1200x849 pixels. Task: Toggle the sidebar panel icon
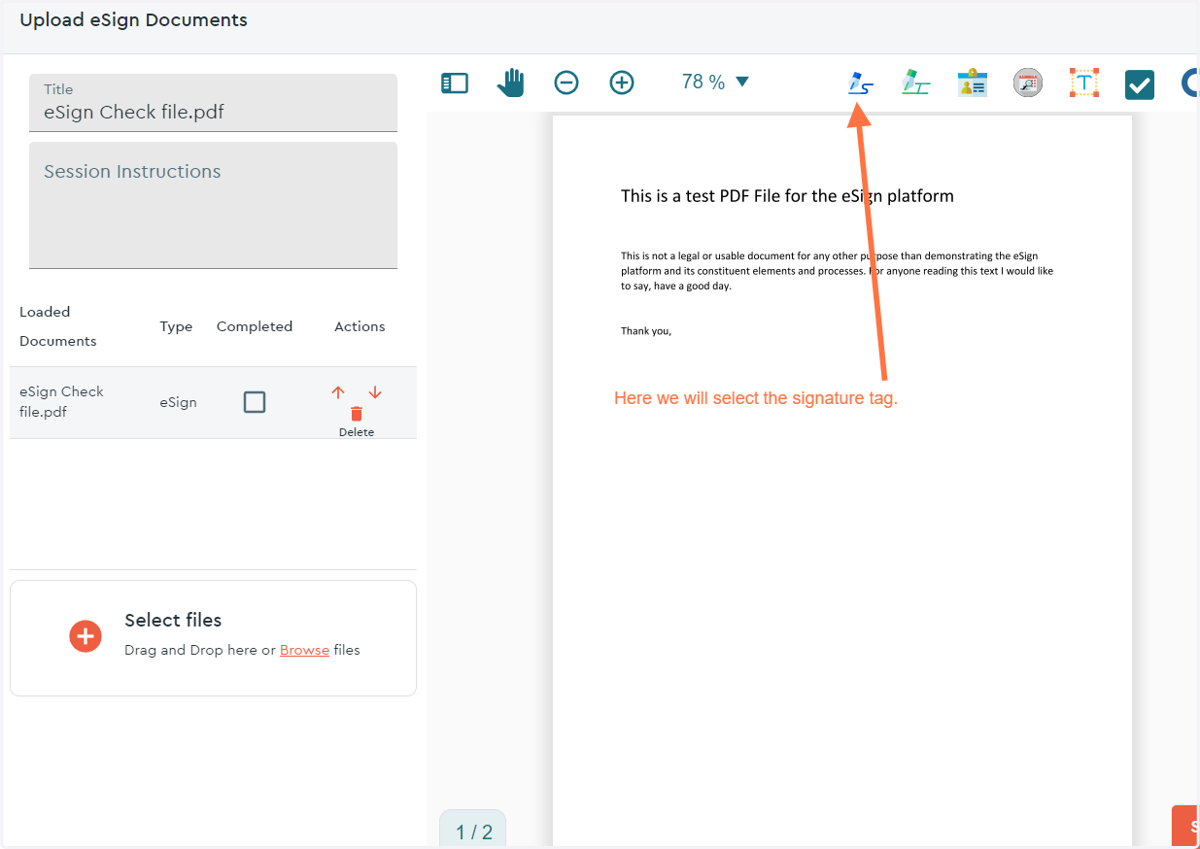pyautogui.click(x=455, y=83)
